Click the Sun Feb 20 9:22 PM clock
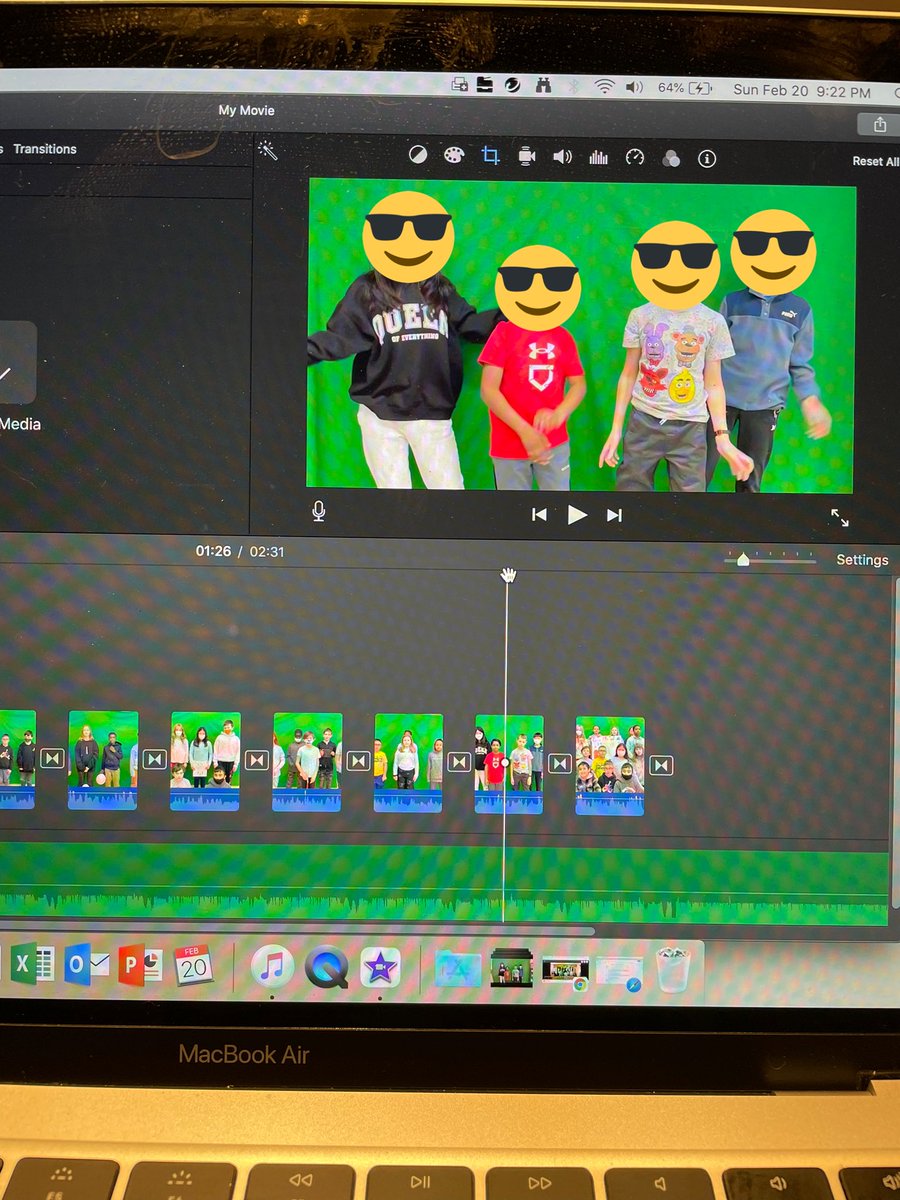The image size is (900, 1200). click(x=803, y=91)
